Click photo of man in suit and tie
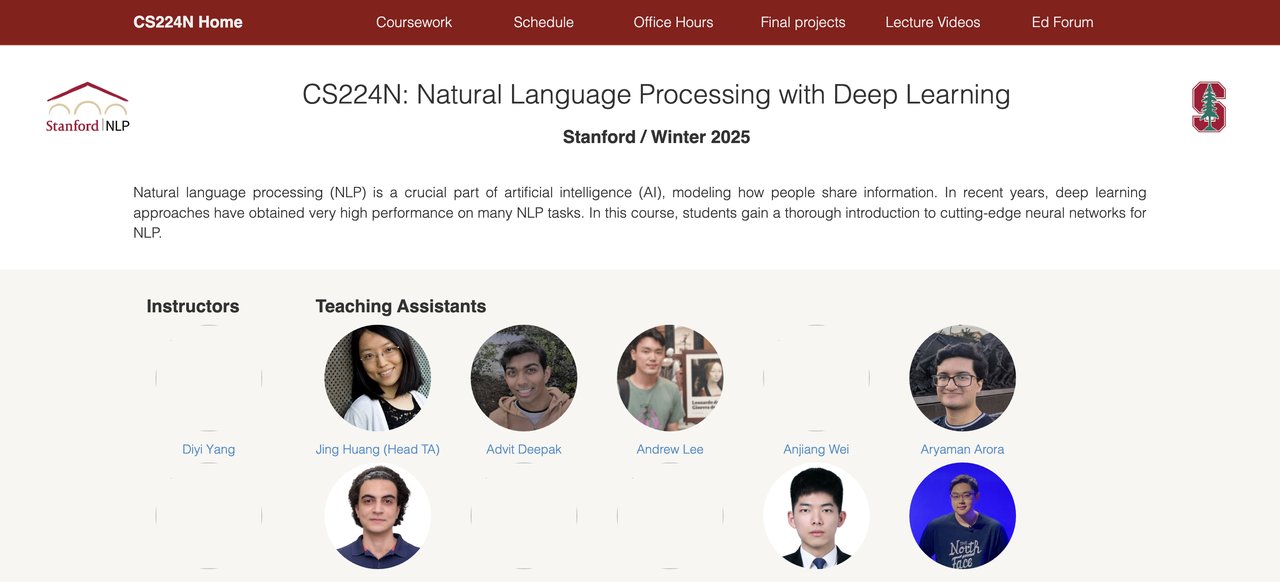 816,516
